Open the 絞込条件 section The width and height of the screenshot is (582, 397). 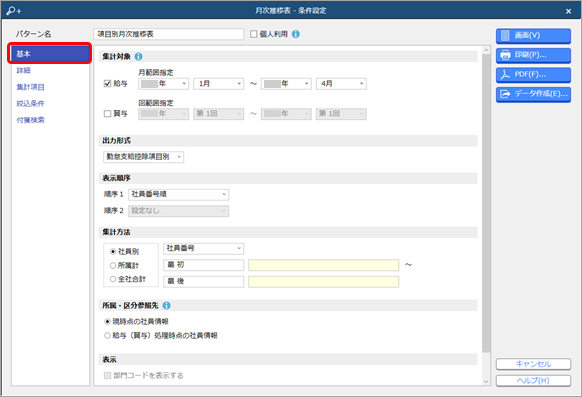tap(30, 104)
